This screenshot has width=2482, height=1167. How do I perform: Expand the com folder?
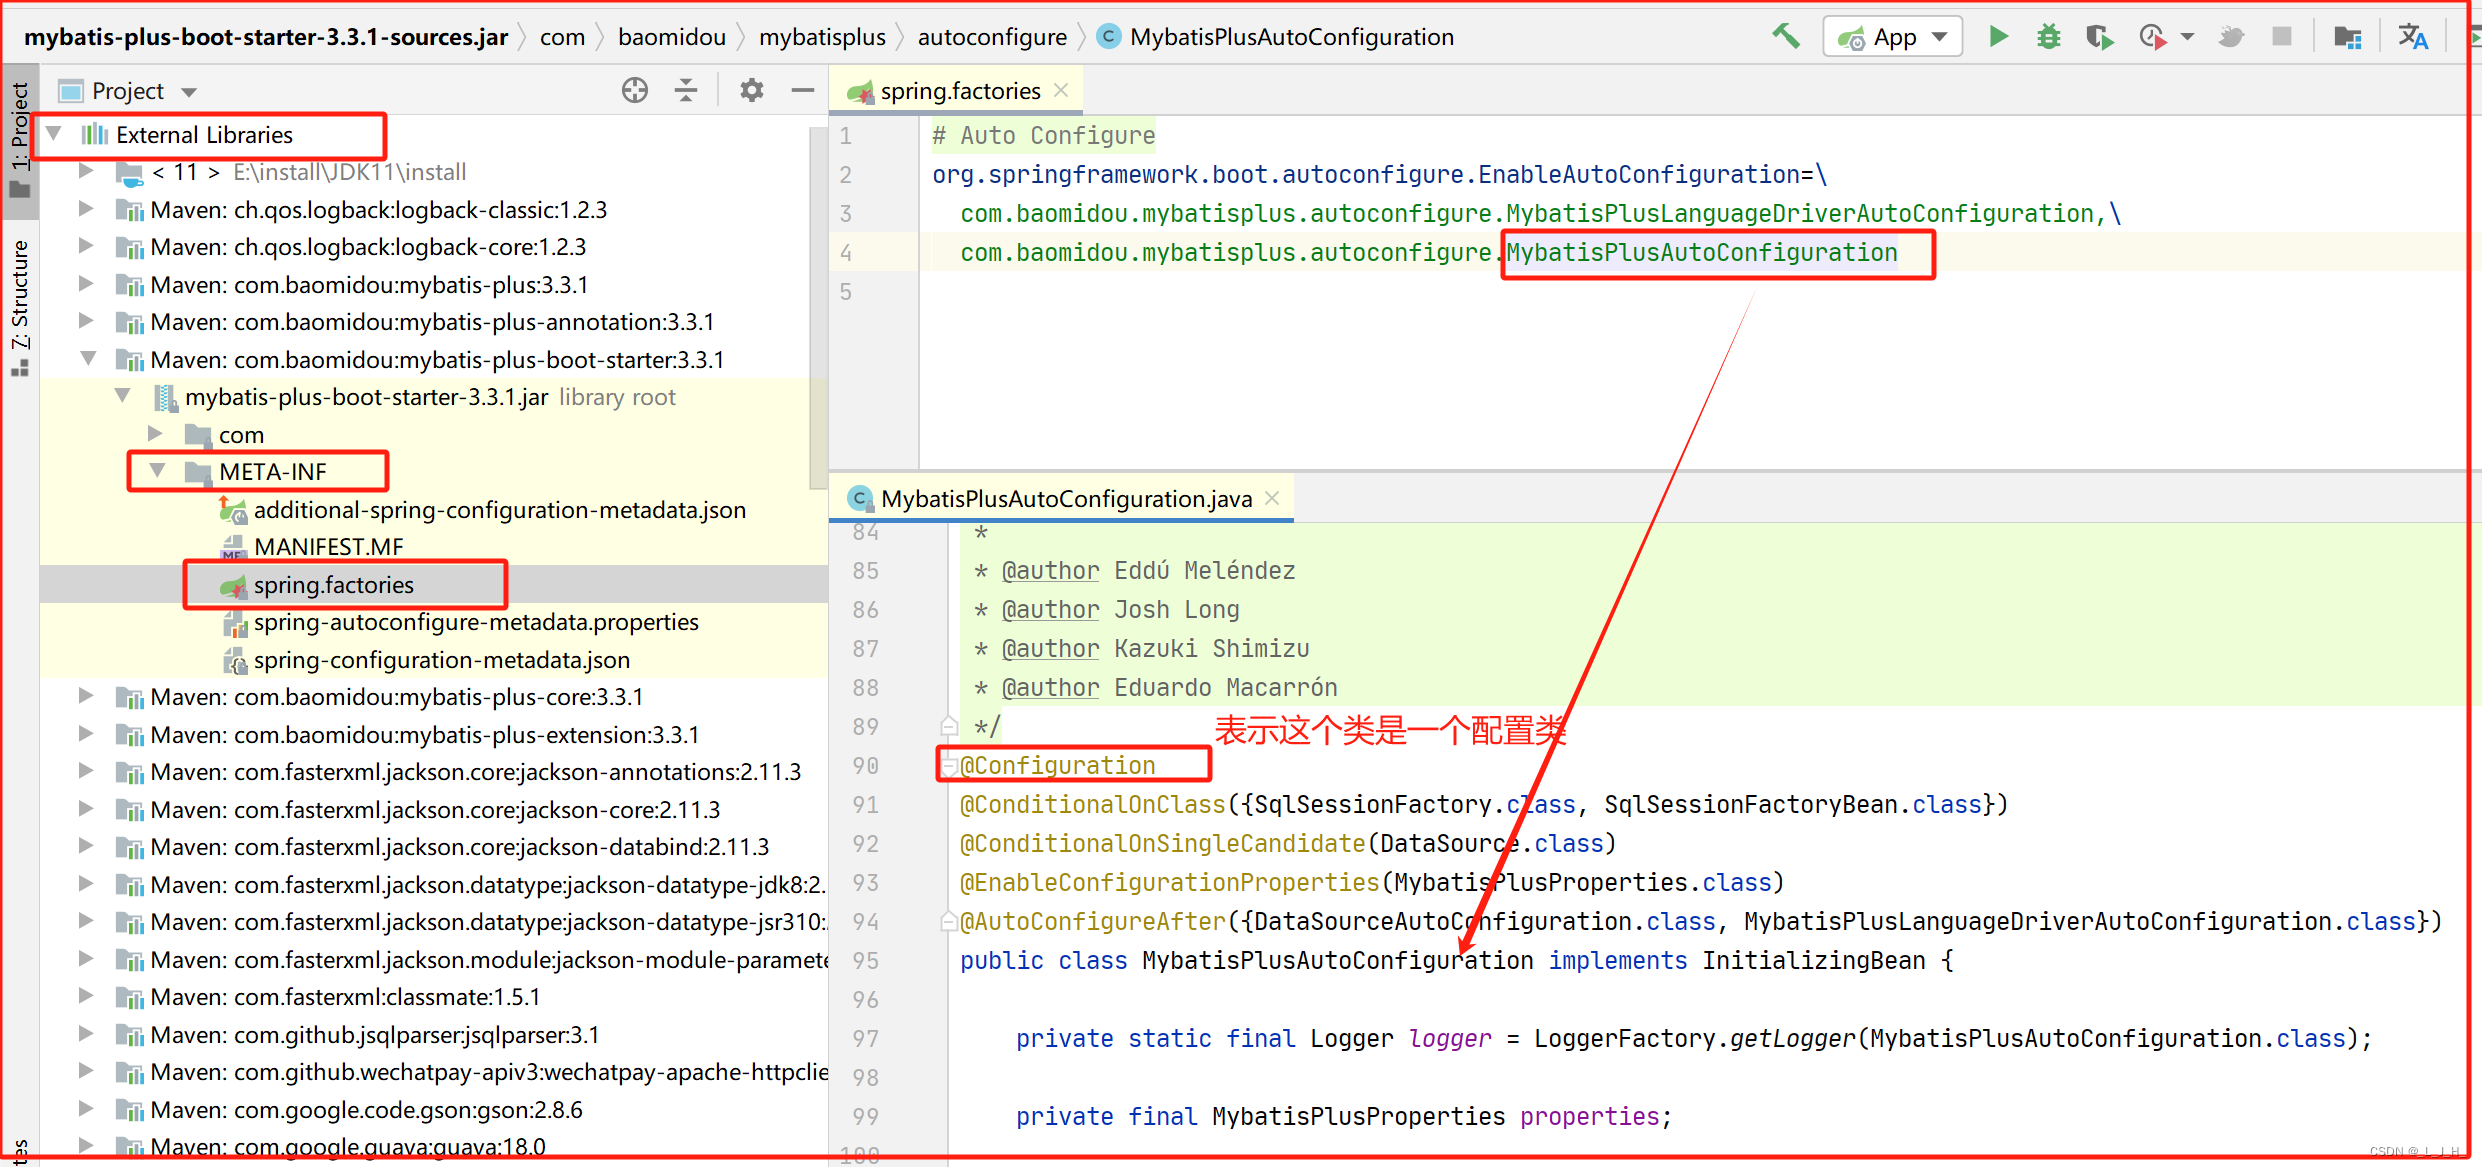coord(154,434)
